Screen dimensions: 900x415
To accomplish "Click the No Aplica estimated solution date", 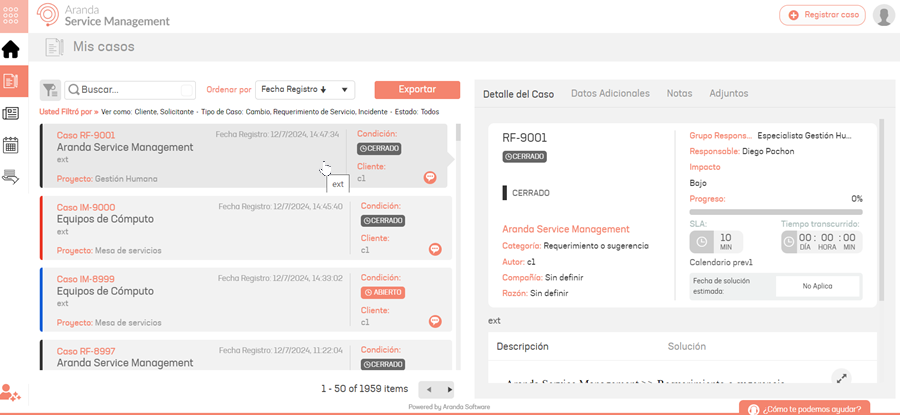I will pyautogui.click(x=817, y=286).
